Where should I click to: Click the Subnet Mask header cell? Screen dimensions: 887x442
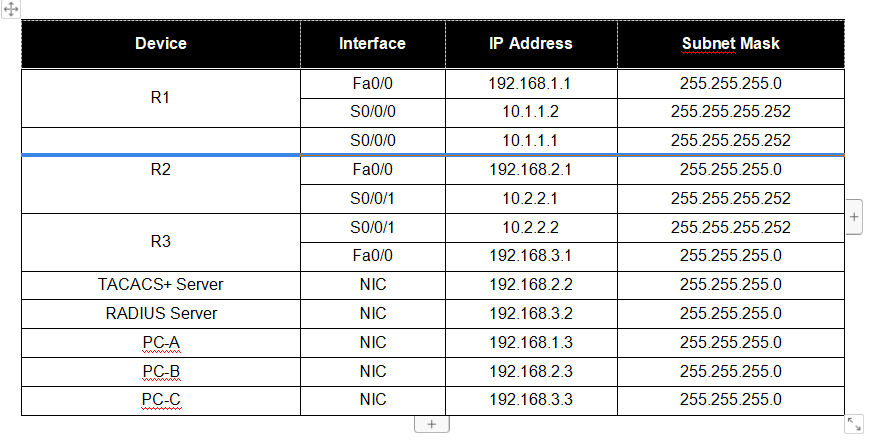(x=730, y=43)
